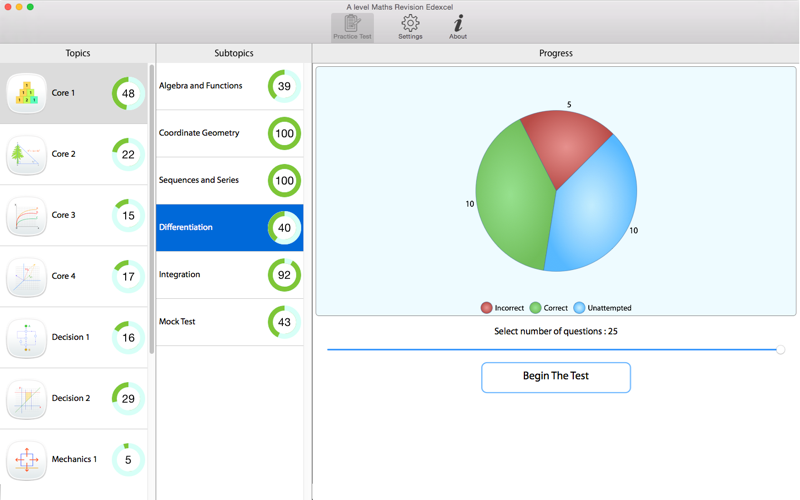The image size is (800, 500).
Task: Click the Begin The Test button
Action: [556, 377]
